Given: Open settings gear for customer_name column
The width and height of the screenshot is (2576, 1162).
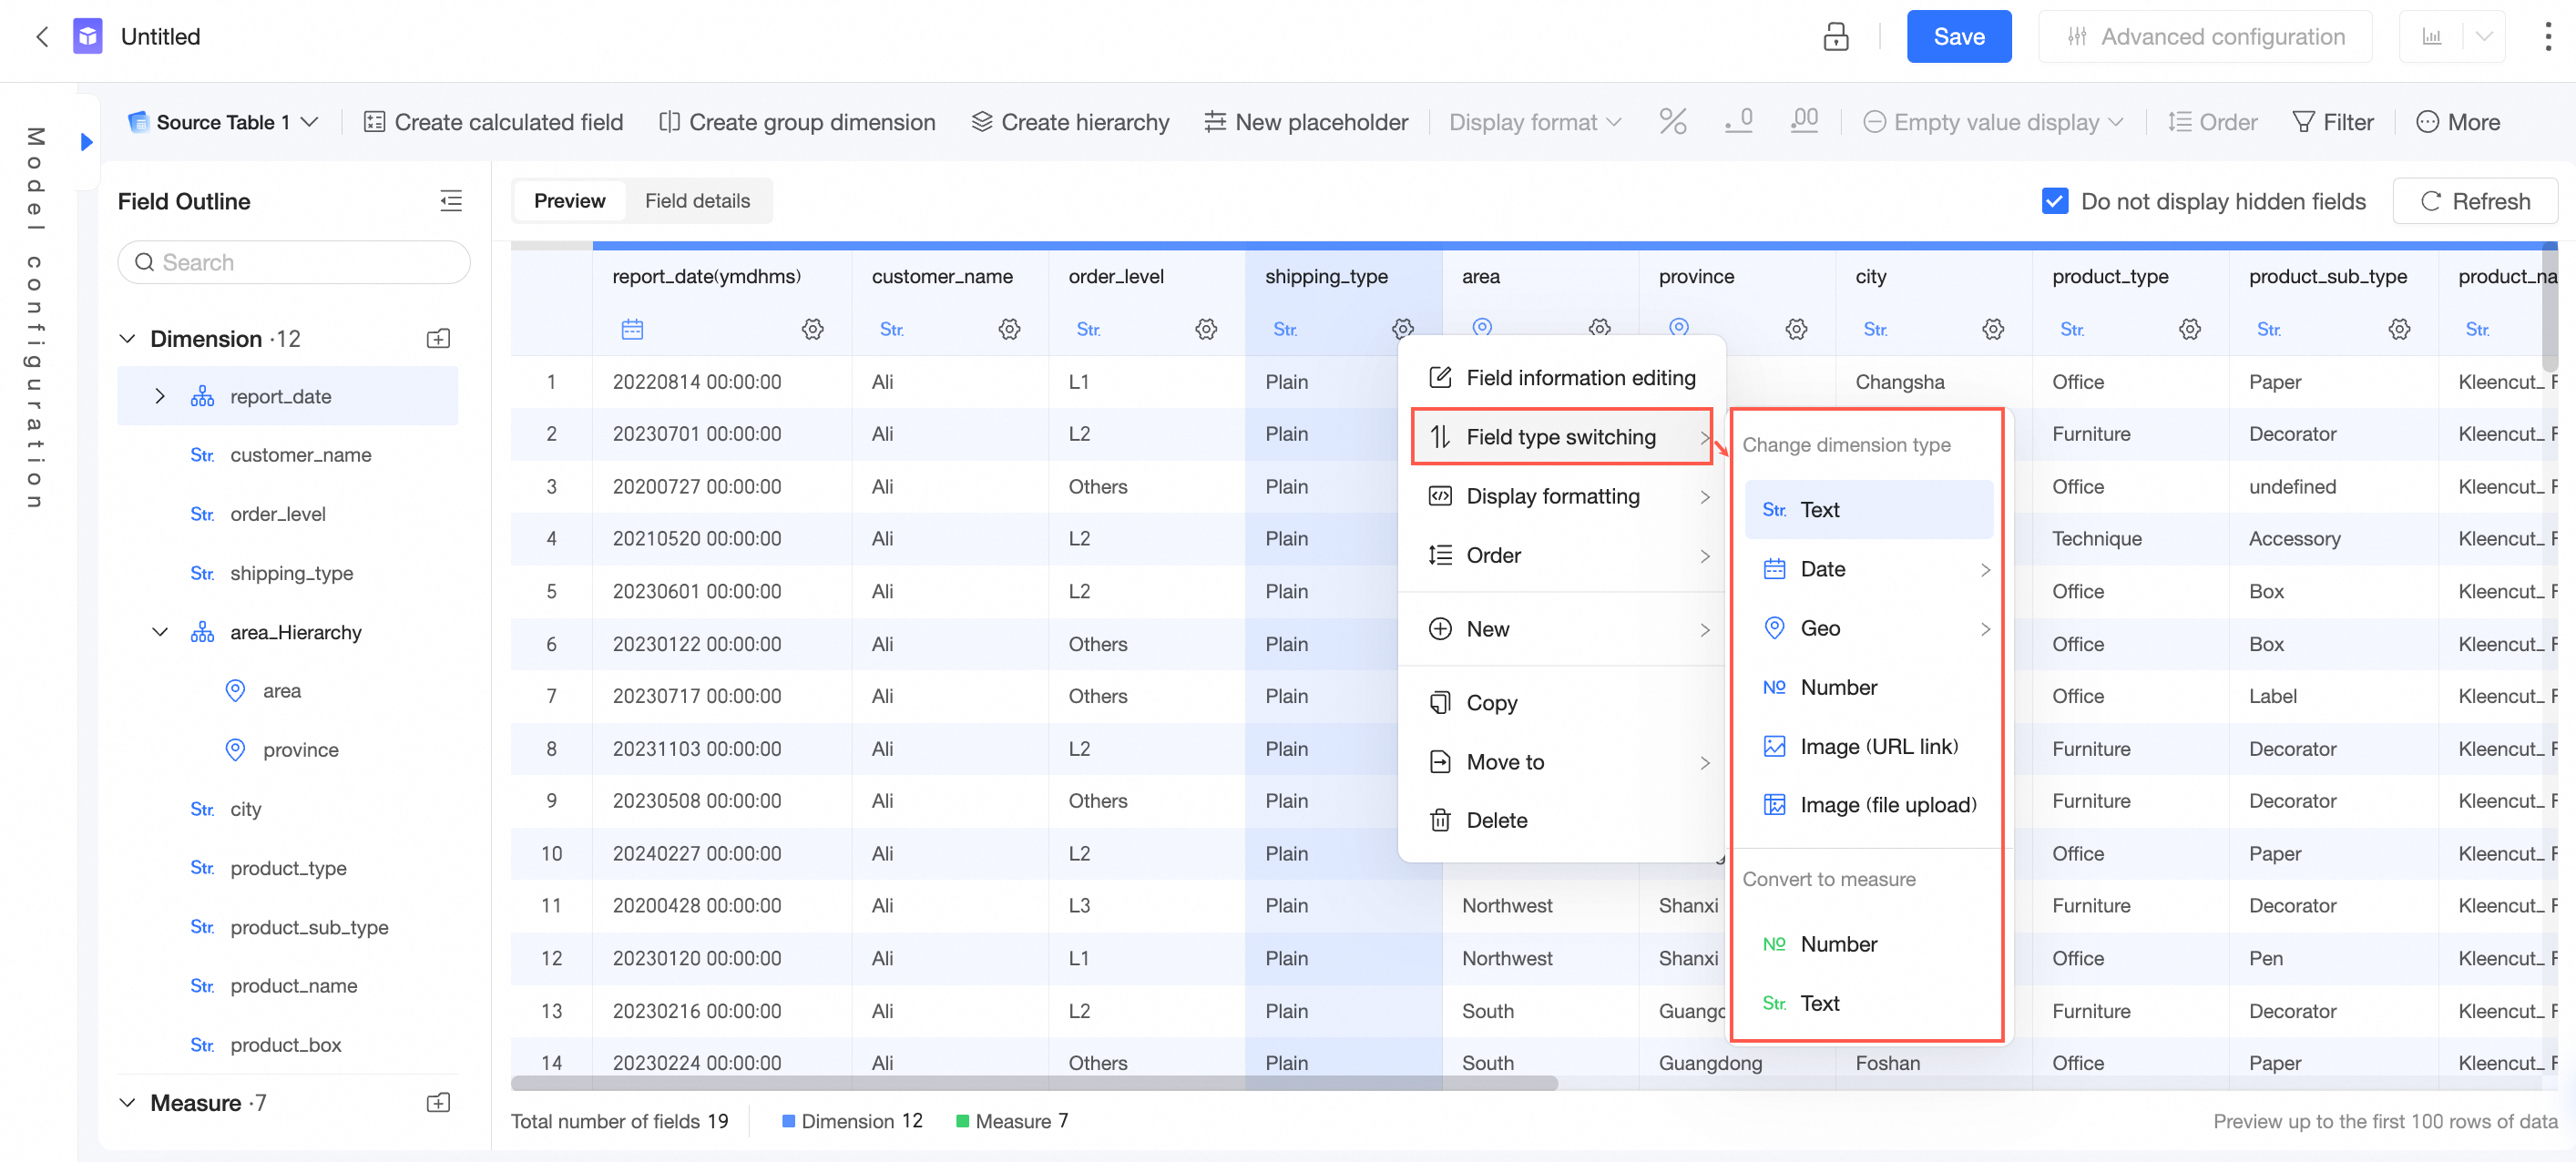Looking at the screenshot, I should pyautogui.click(x=1009, y=329).
